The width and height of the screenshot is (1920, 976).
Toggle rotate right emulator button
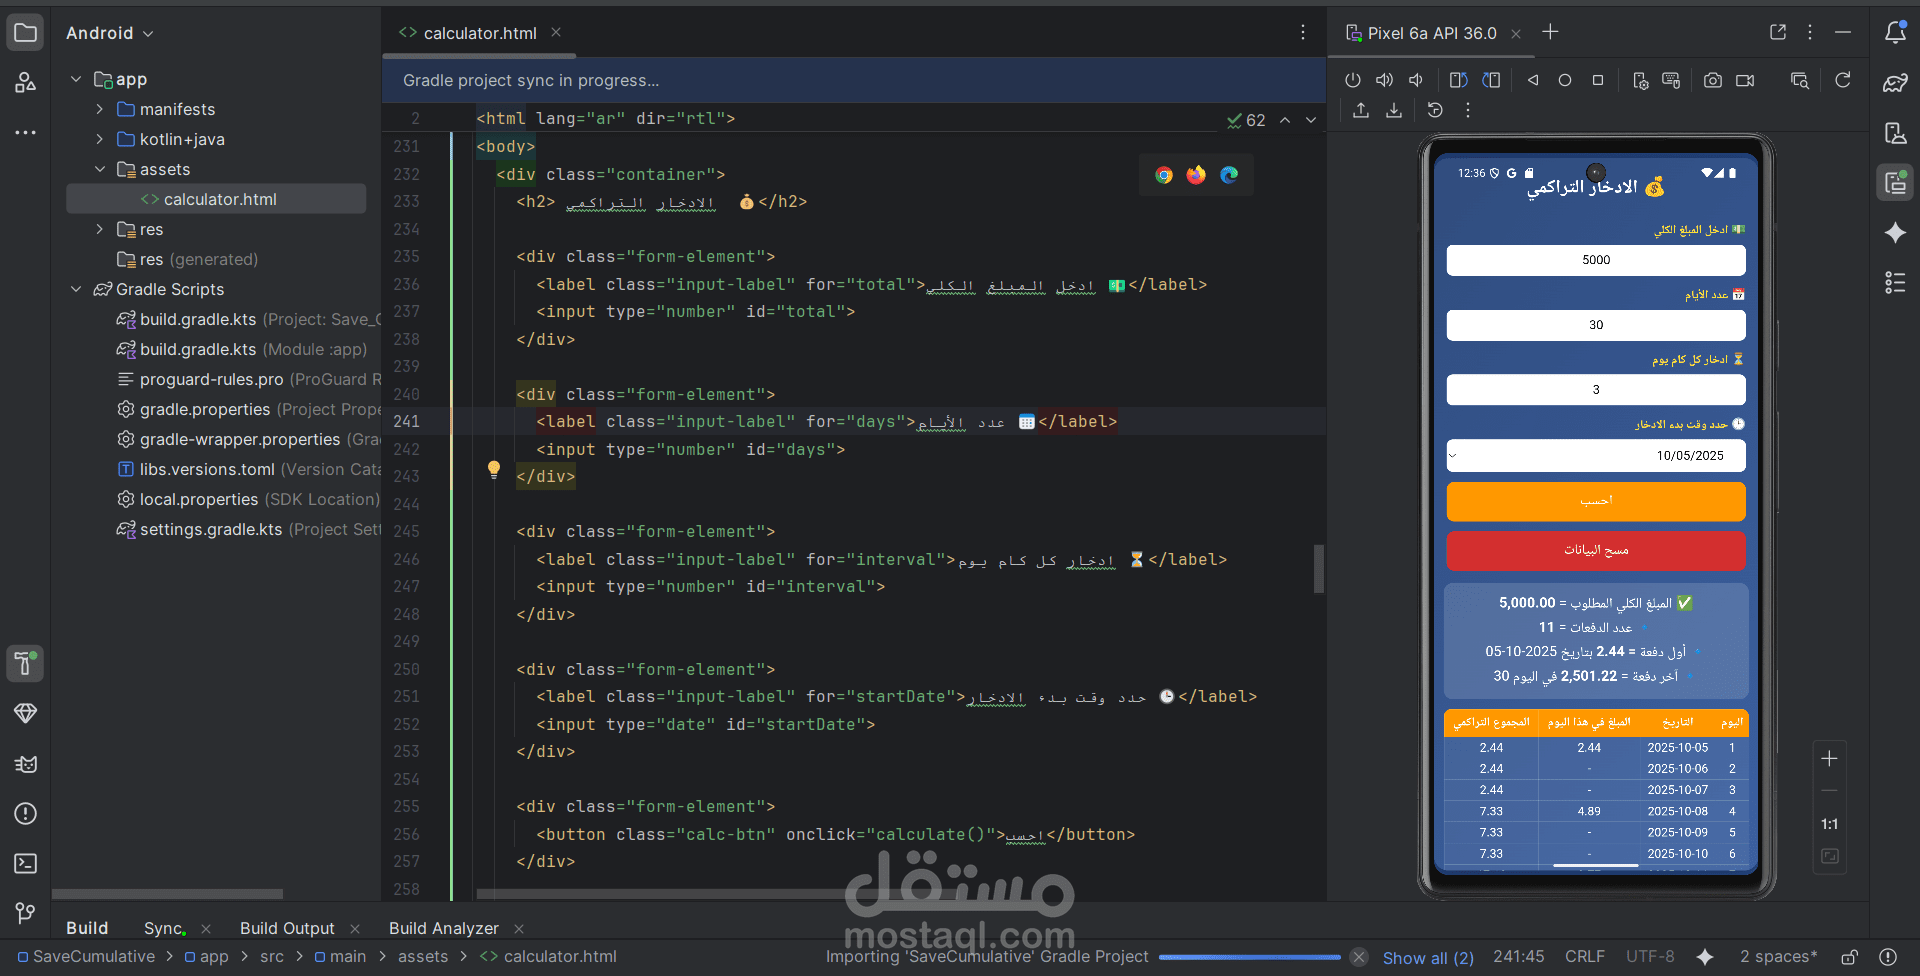click(1491, 80)
